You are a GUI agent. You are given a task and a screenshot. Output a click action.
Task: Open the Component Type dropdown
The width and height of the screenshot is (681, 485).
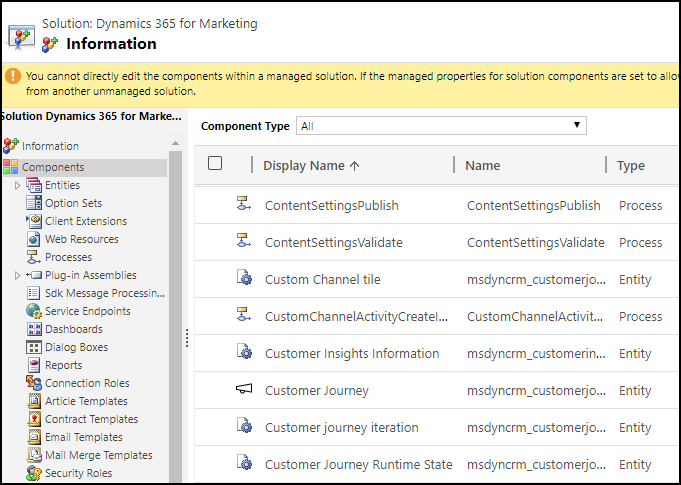click(x=441, y=125)
